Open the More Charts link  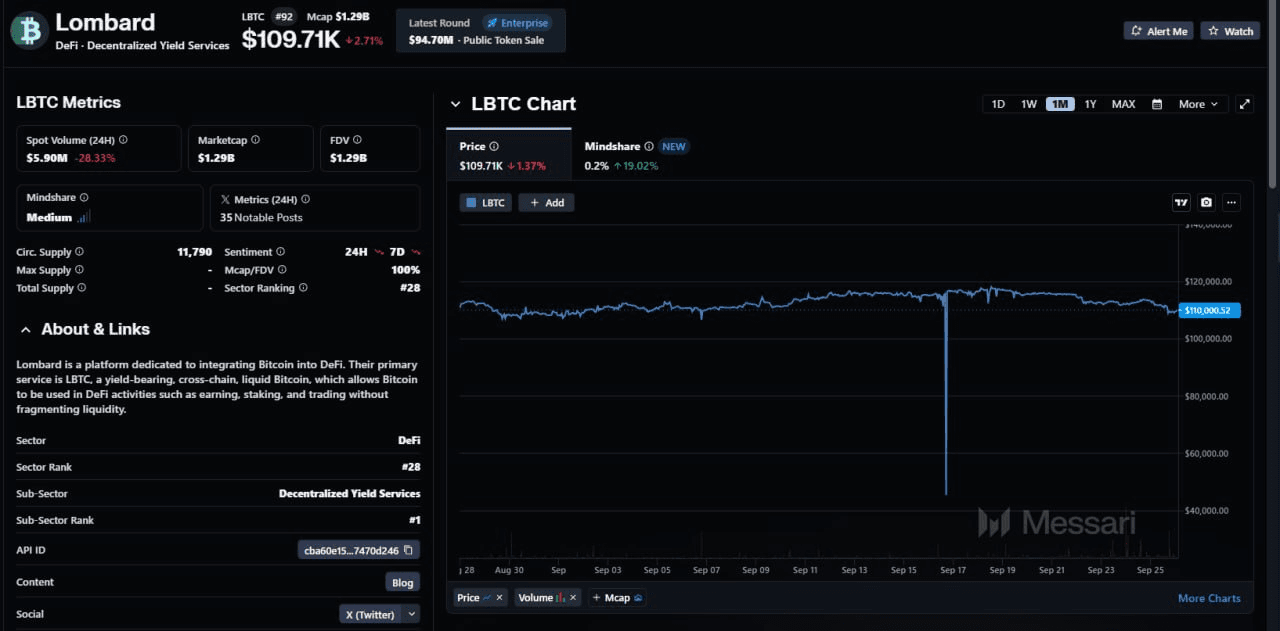point(1209,598)
